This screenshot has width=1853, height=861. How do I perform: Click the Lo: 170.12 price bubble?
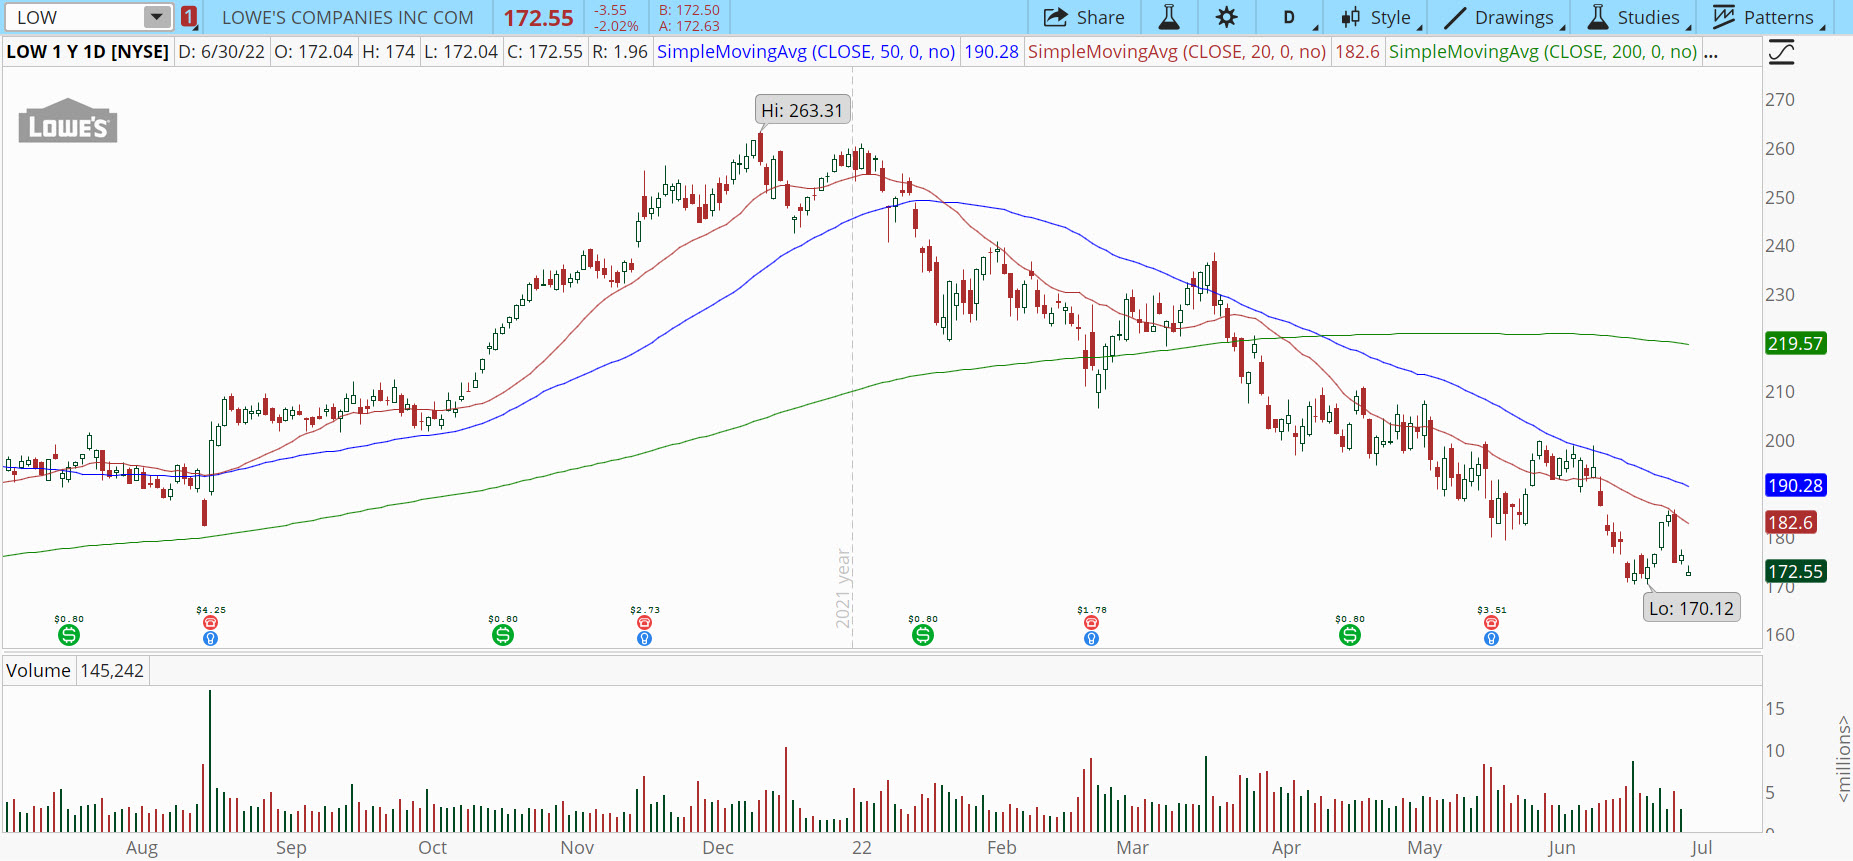[1691, 608]
